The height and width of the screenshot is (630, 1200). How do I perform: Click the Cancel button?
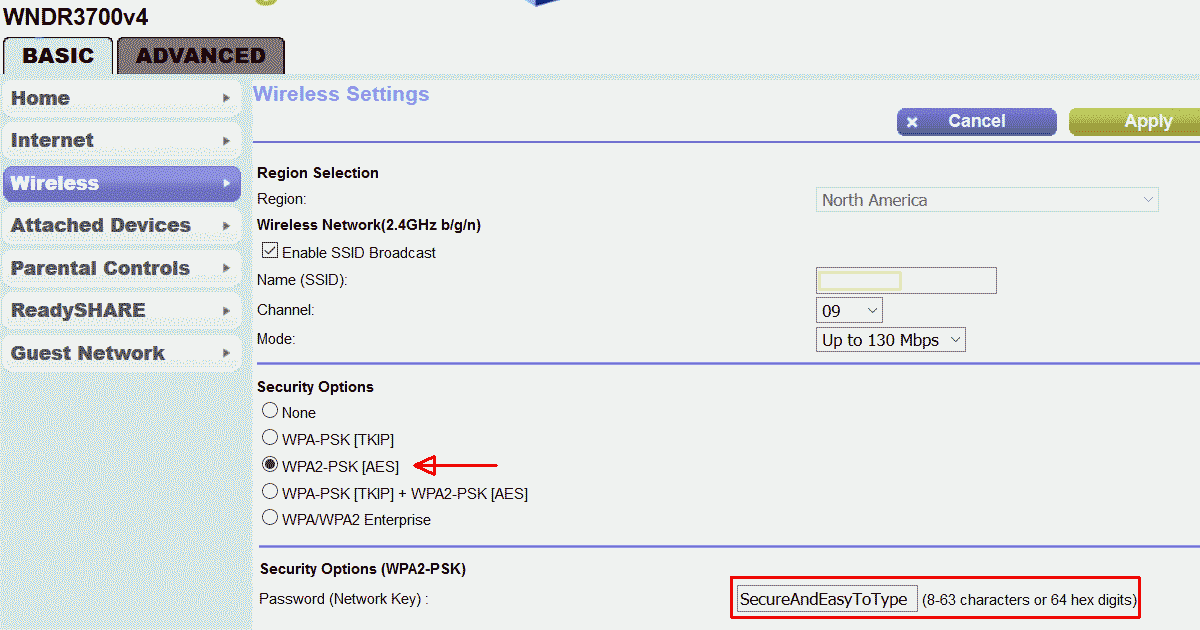pos(976,121)
